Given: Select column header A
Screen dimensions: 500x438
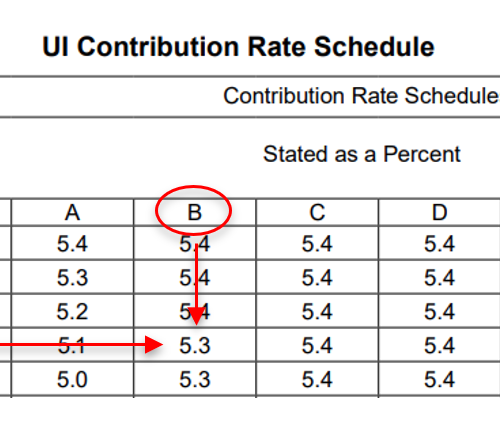Looking at the screenshot, I should [x=72, y=212].
